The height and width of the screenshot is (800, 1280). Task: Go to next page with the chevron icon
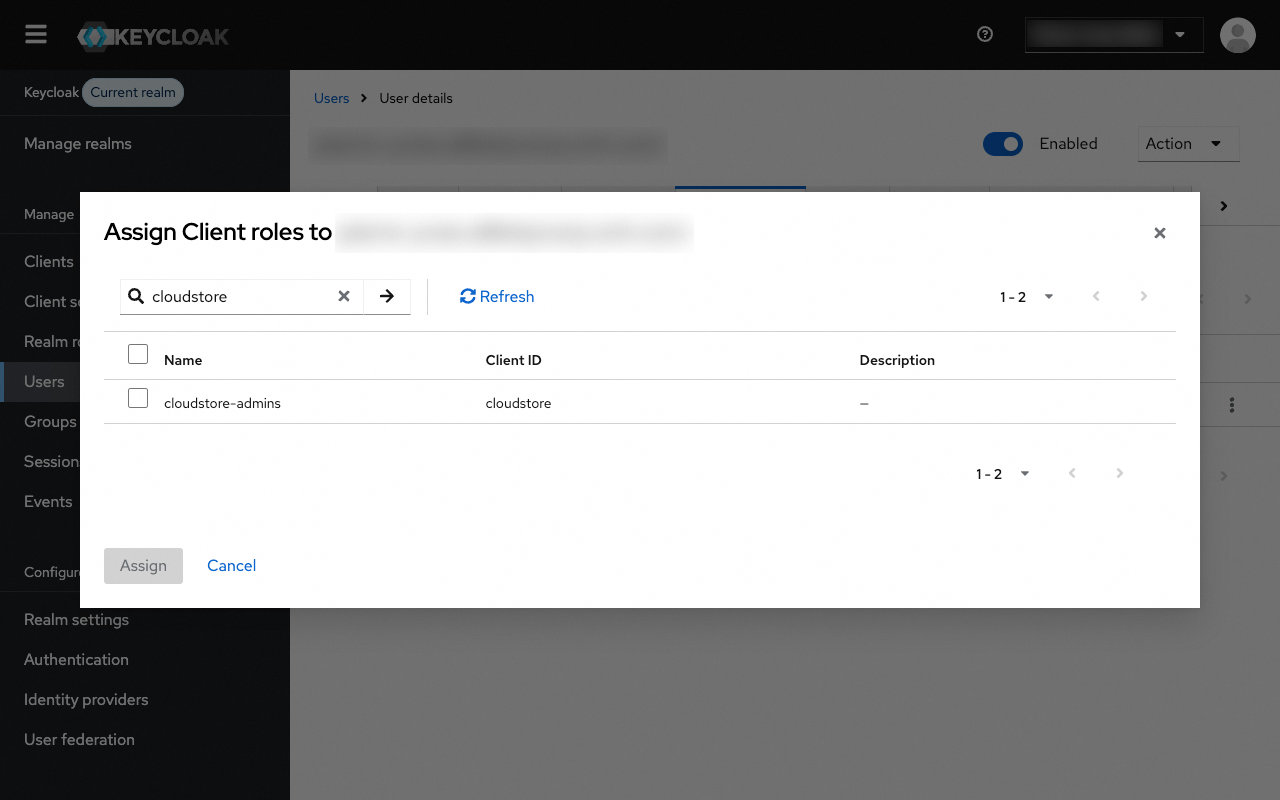click(x=1144, y=296)
